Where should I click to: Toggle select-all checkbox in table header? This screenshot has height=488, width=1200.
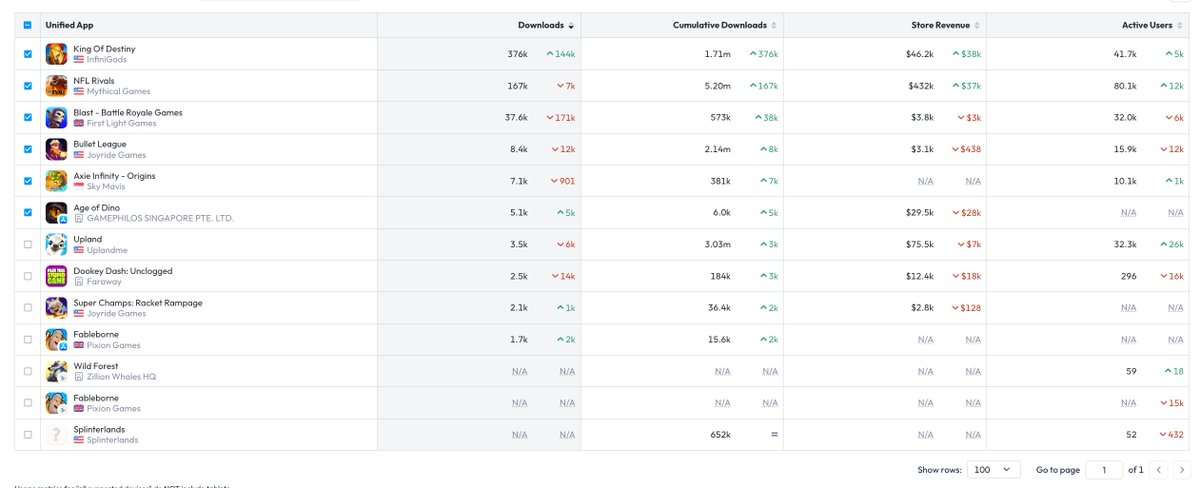(x=28, y=25)
